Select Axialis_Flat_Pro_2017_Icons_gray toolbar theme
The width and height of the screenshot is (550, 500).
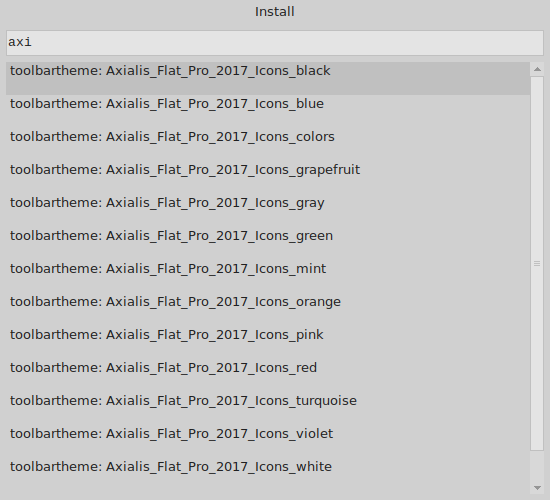pyautogui.click(x=268, y=210)
